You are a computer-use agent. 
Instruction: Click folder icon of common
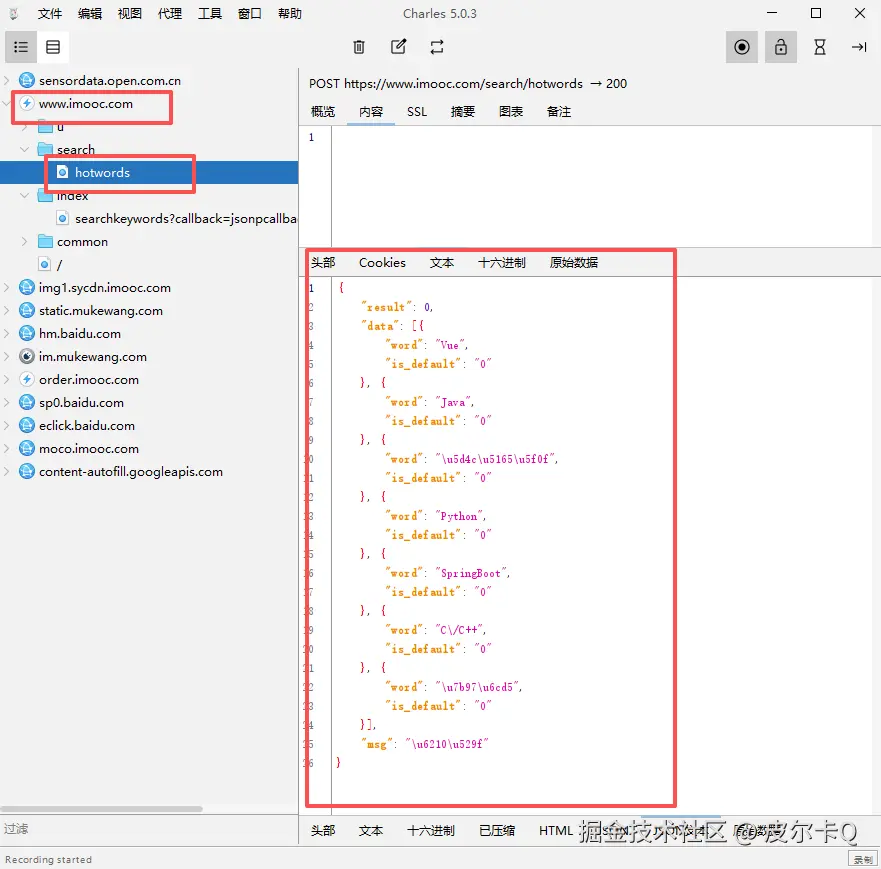coord(45,242)
